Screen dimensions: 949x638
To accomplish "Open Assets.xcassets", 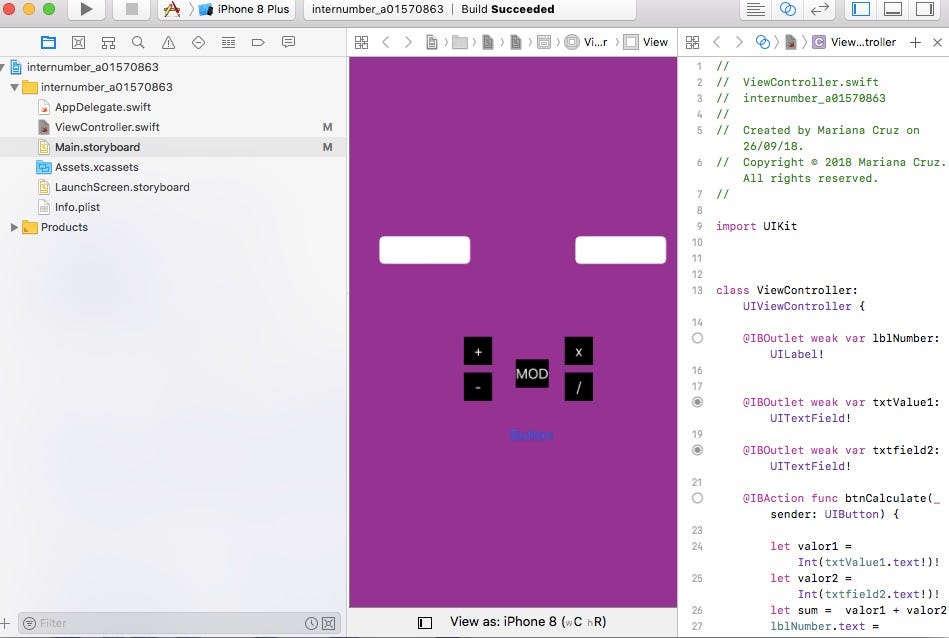I will (x=97, y=167).
